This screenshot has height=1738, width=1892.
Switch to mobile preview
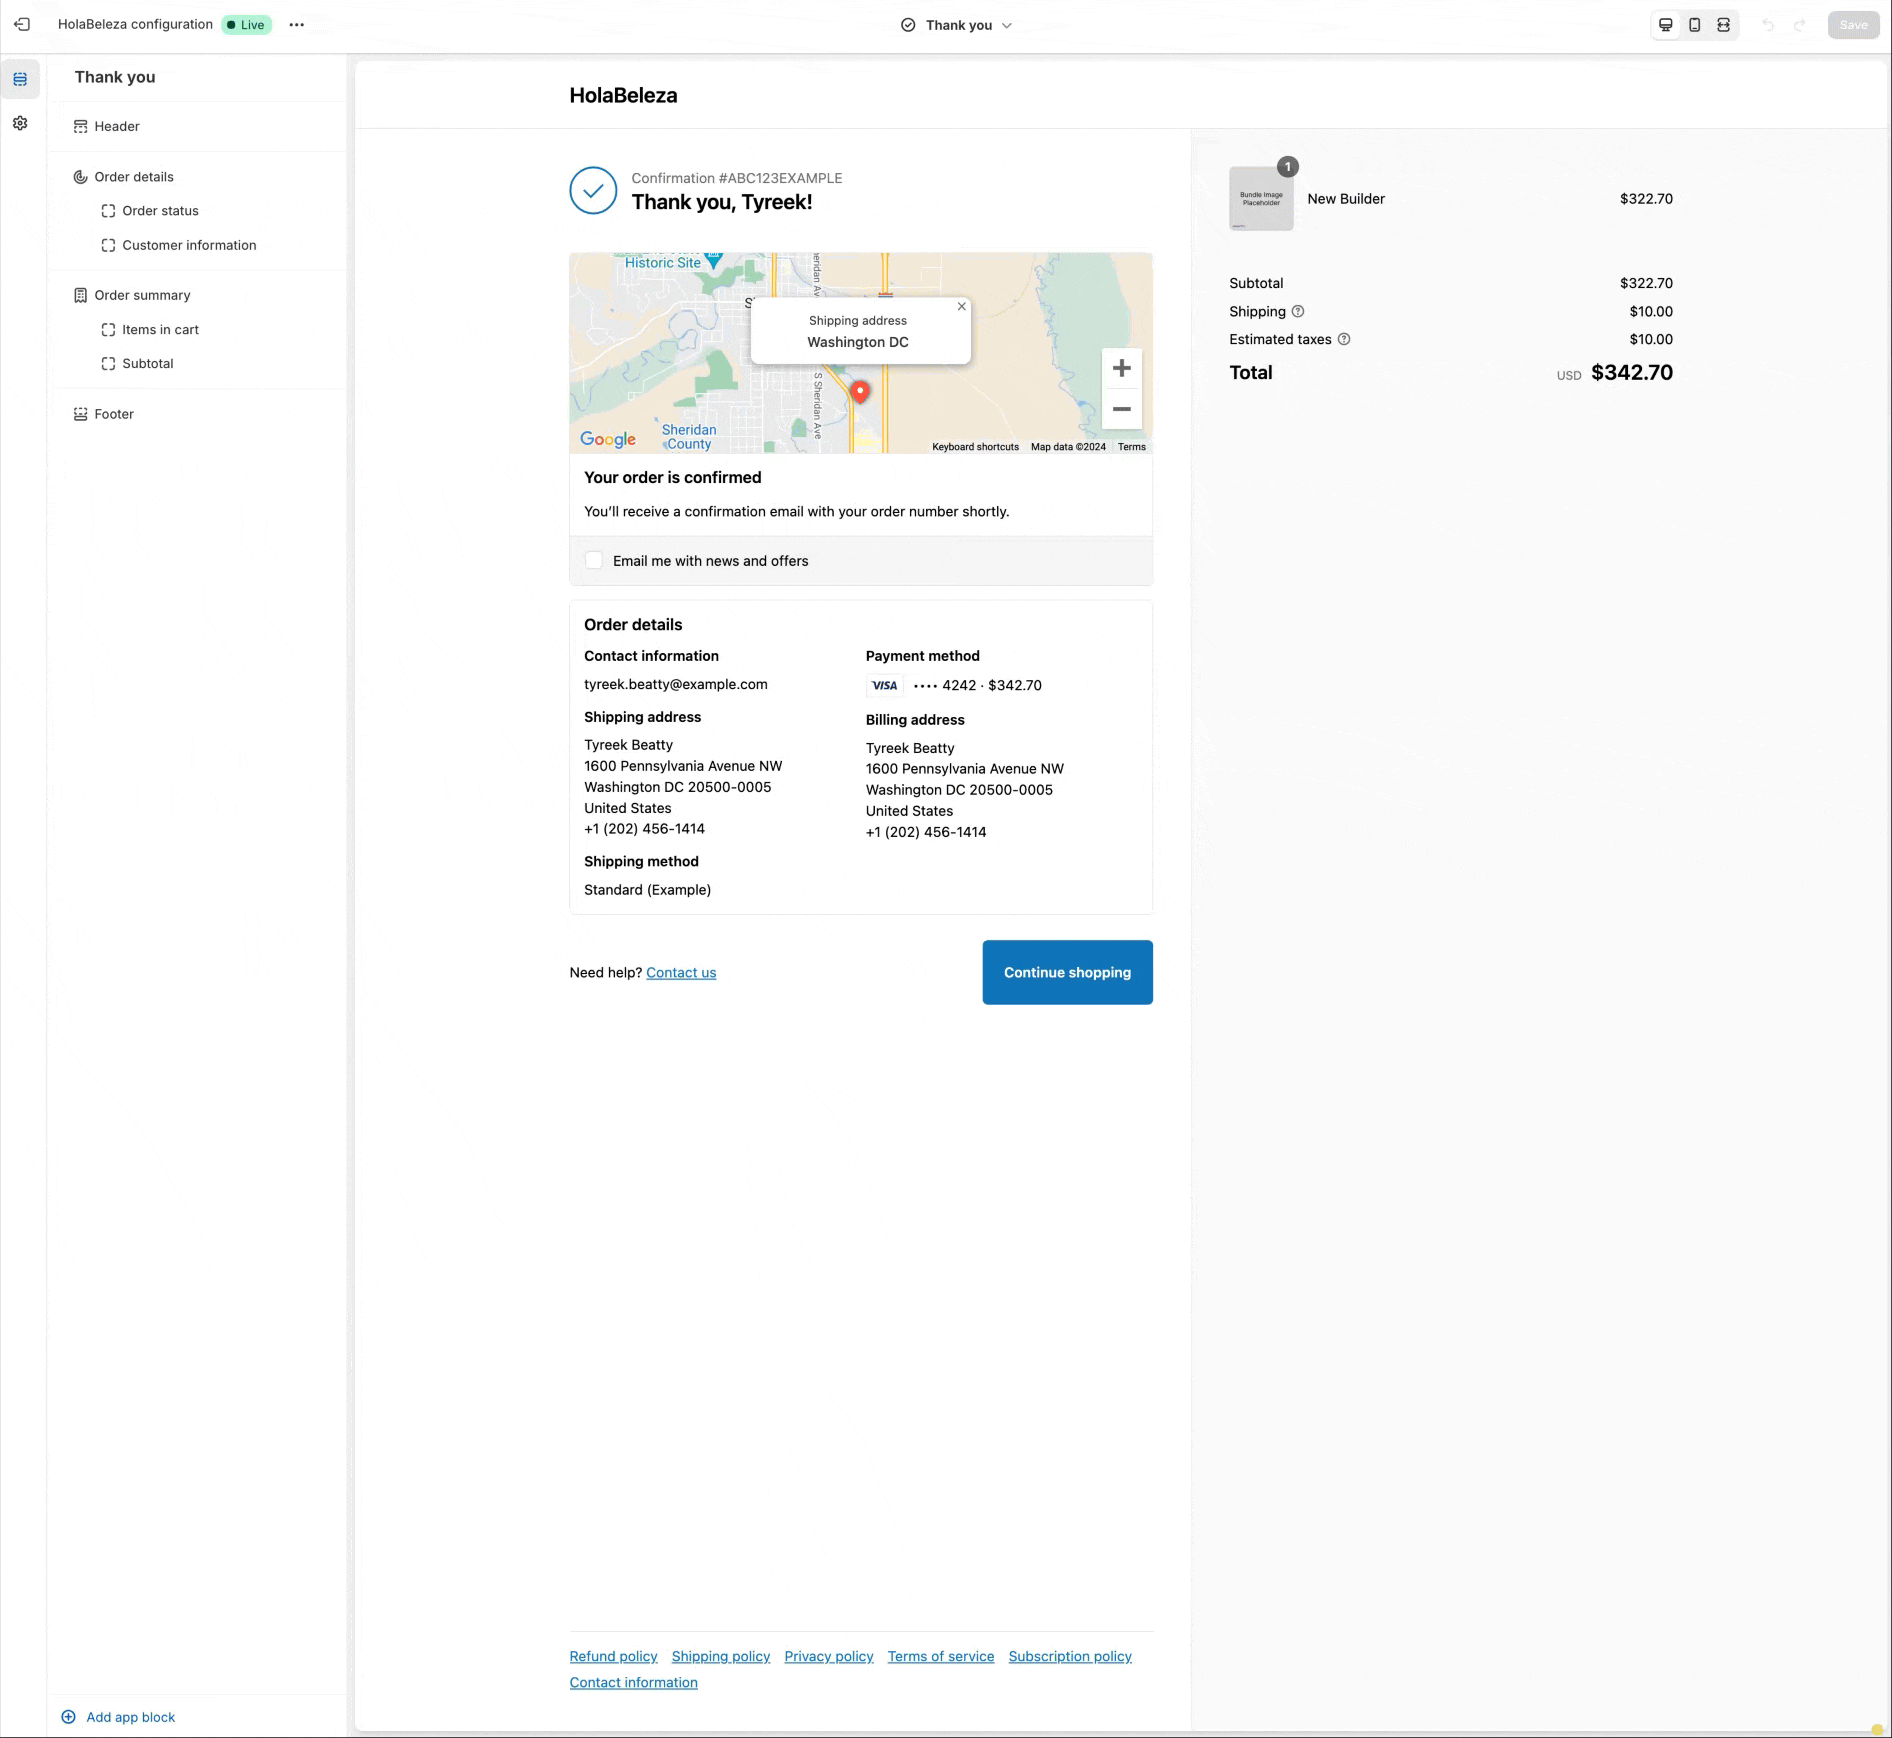(1695, 25)
